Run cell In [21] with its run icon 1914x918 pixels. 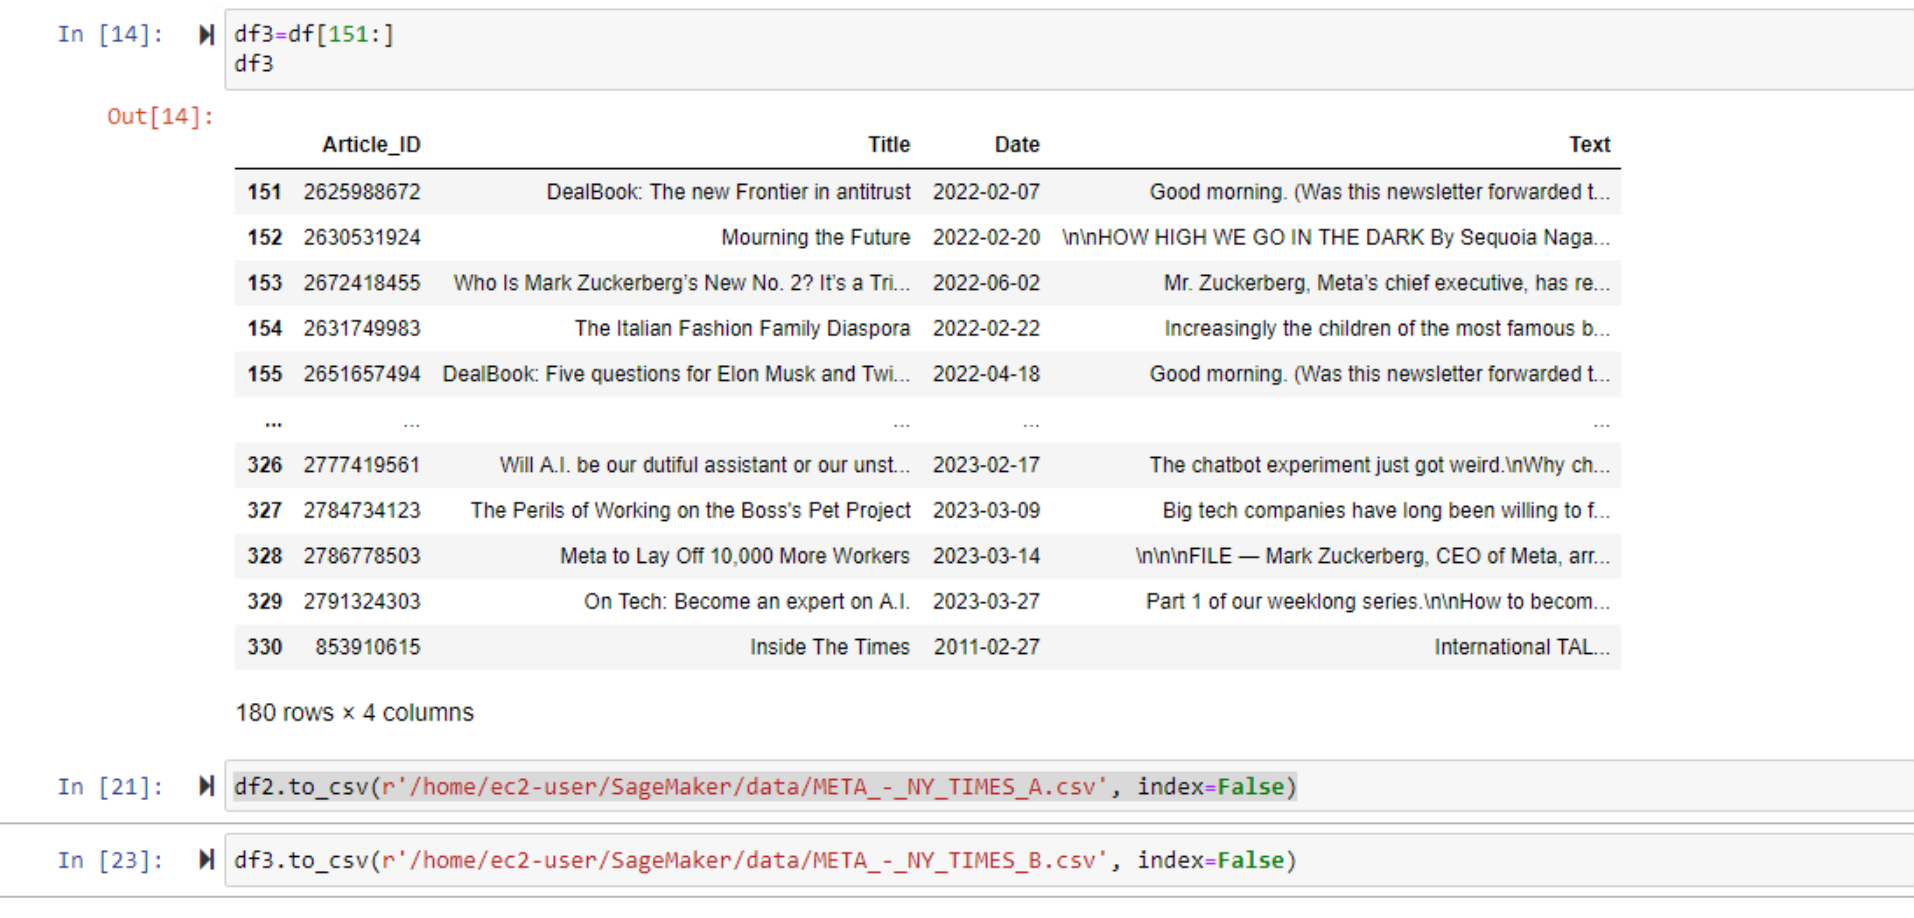point(206,786)
